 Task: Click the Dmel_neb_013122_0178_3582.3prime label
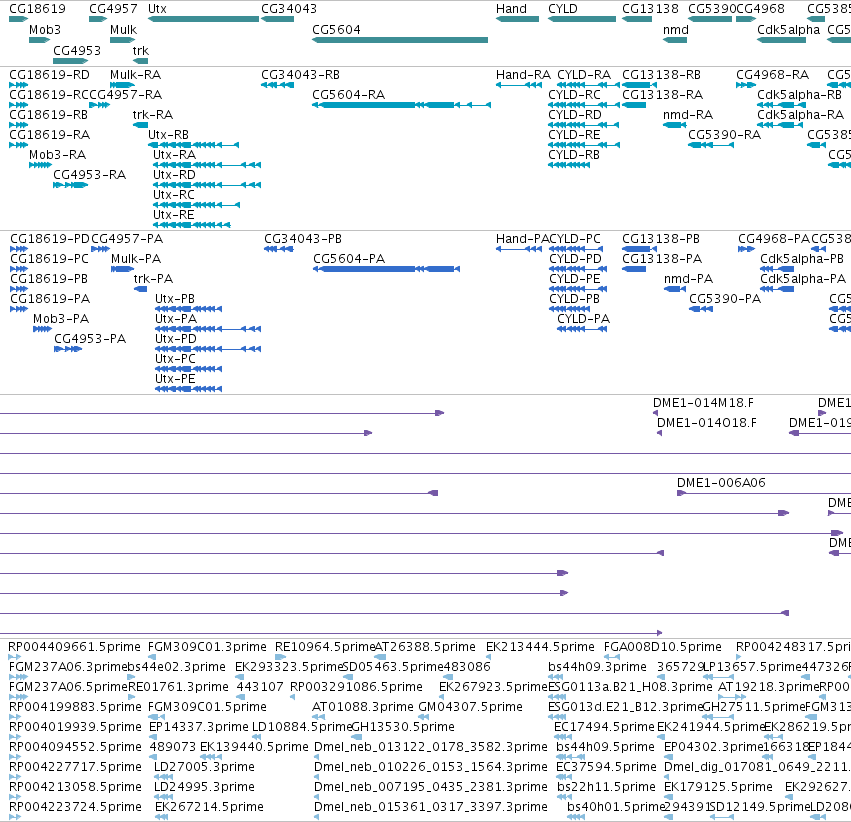[x=430, y=747]
